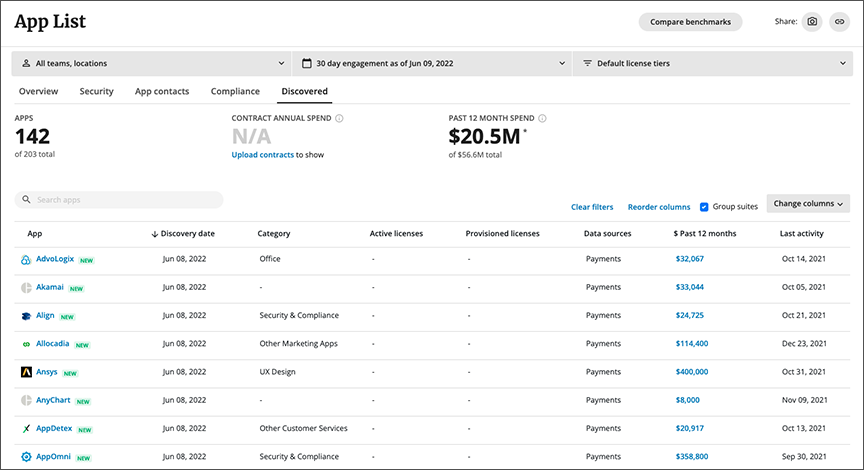Open the Change columns menu
The height and width of the screenshot is (470, 864).
point(808,204)
